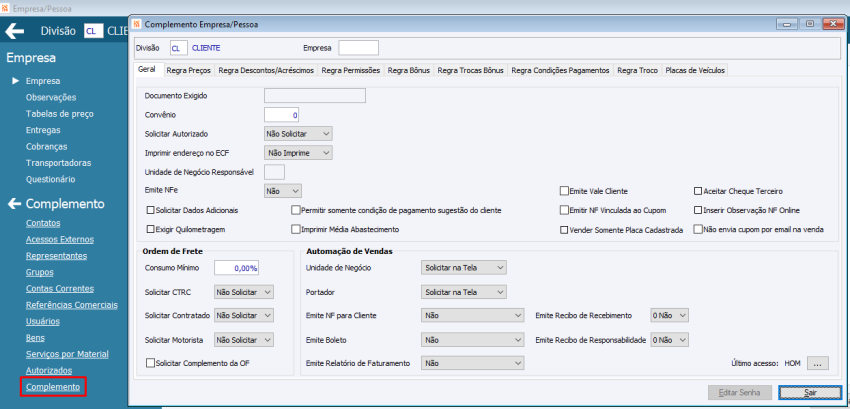Switch to Regra Condições Pagamentos tab
The height and width of the screenshot is (409, 850).
click(560, 70)
